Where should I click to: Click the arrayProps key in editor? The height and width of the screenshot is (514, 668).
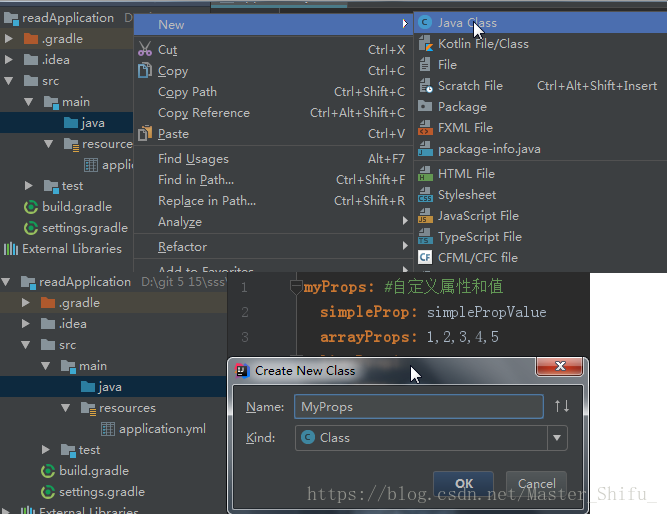(x=369, y=337)
